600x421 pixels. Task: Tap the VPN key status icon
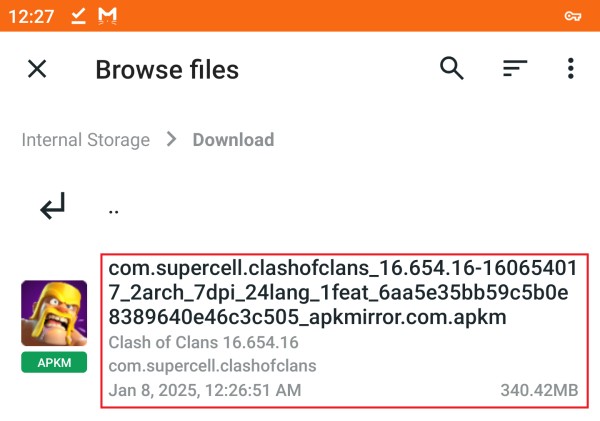coord(573,16)
